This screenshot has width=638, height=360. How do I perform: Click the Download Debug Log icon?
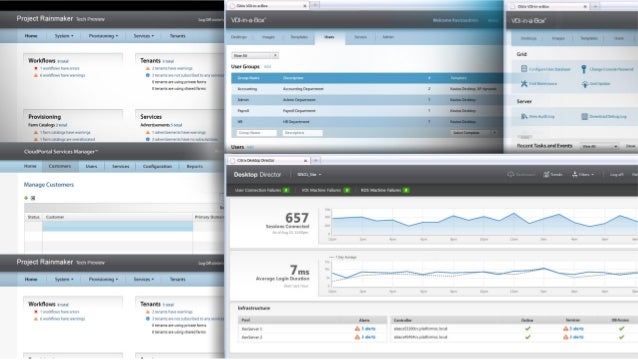(x=584, y=116)
